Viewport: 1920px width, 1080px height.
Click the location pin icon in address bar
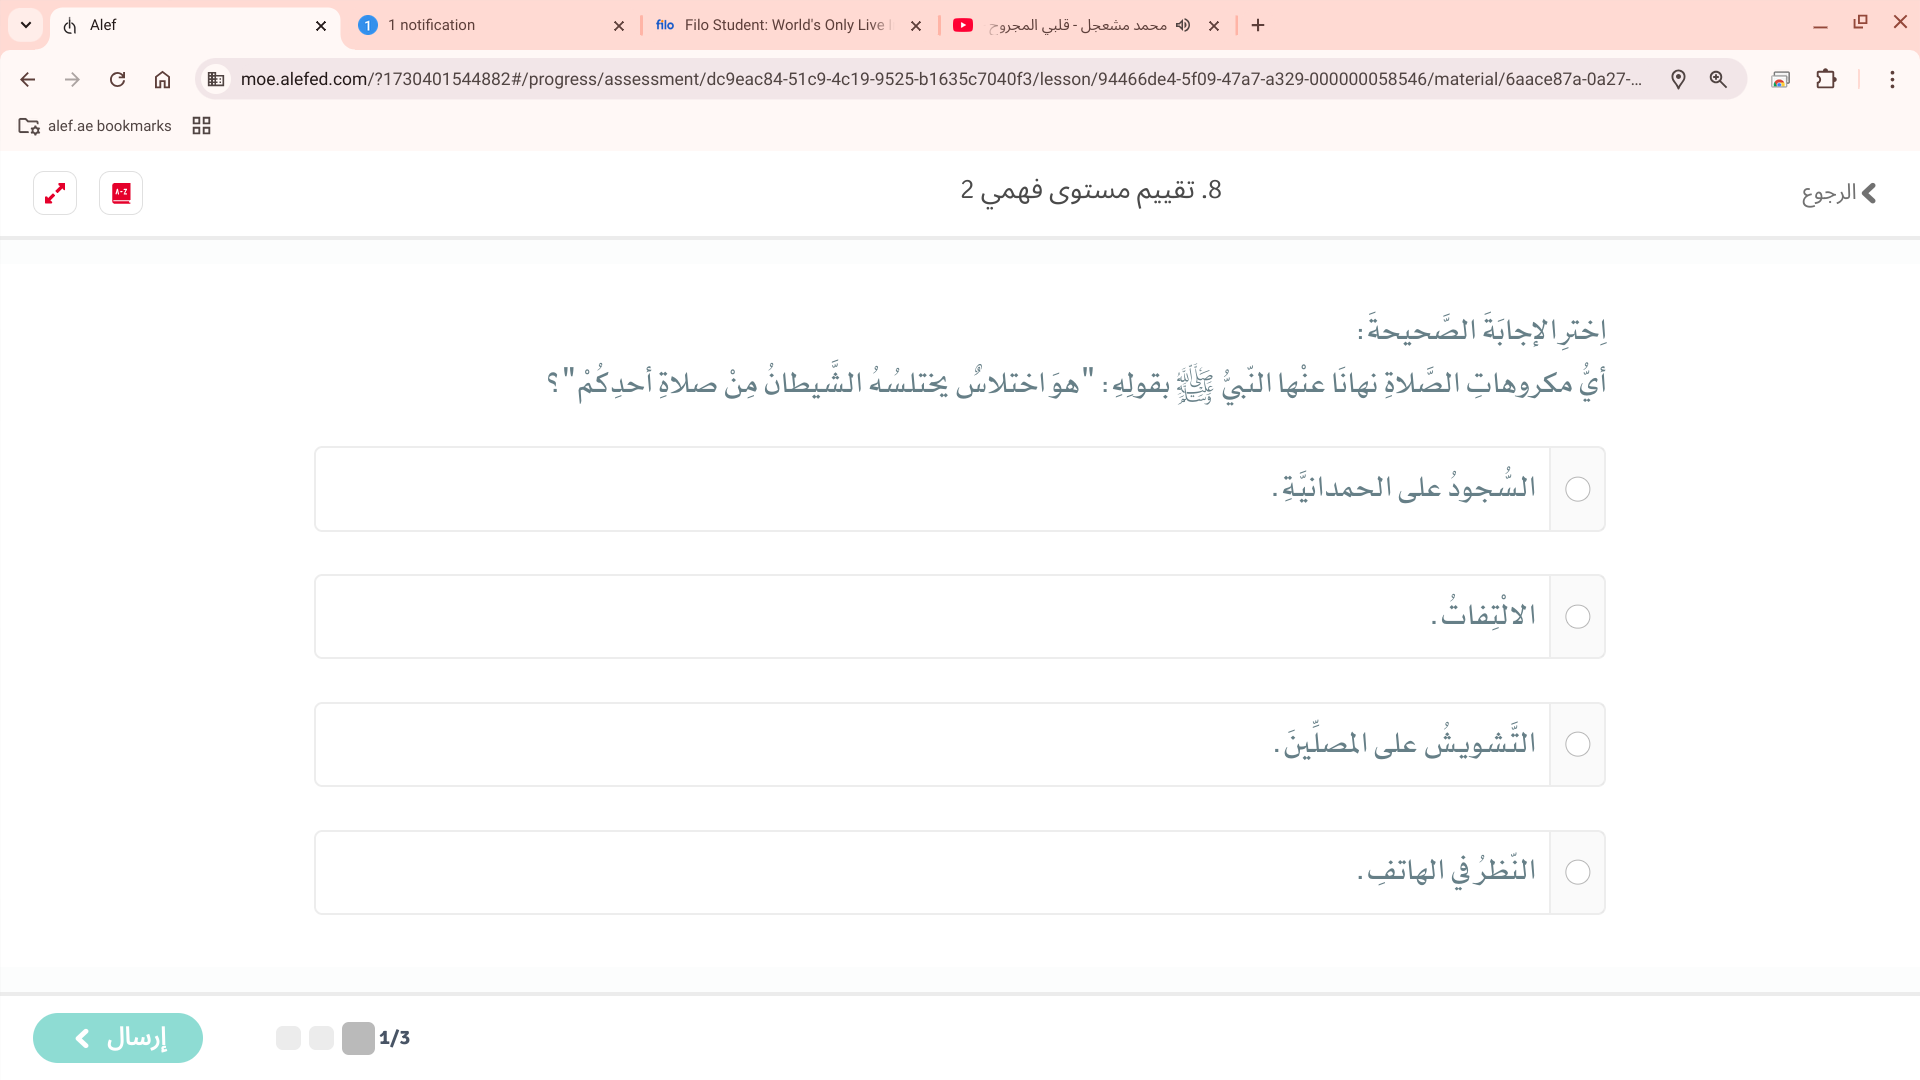pyautogui.click(x=1678, y=79)
